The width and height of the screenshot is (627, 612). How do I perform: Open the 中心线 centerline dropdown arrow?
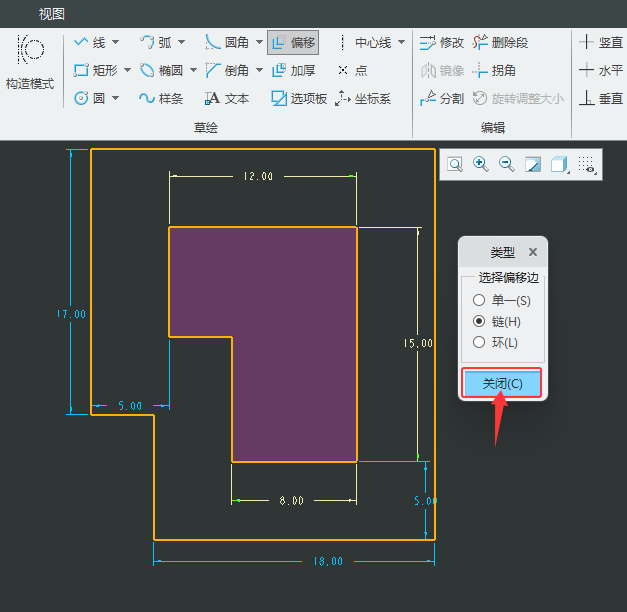(x=401, y=42)
